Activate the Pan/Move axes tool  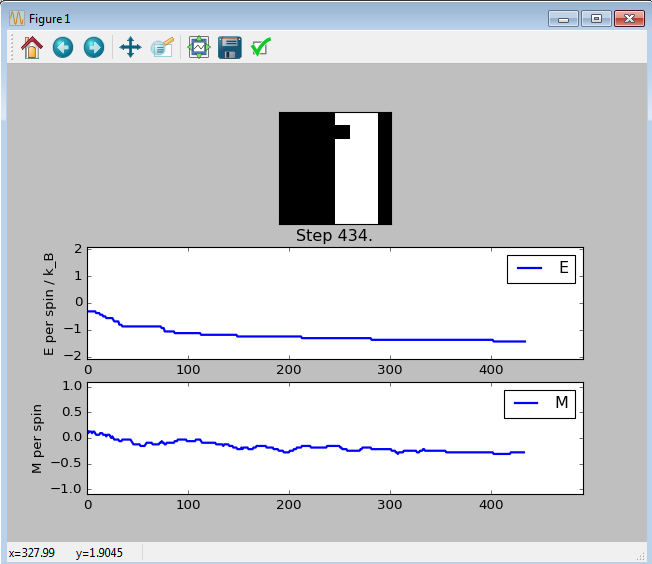[131, 47]
